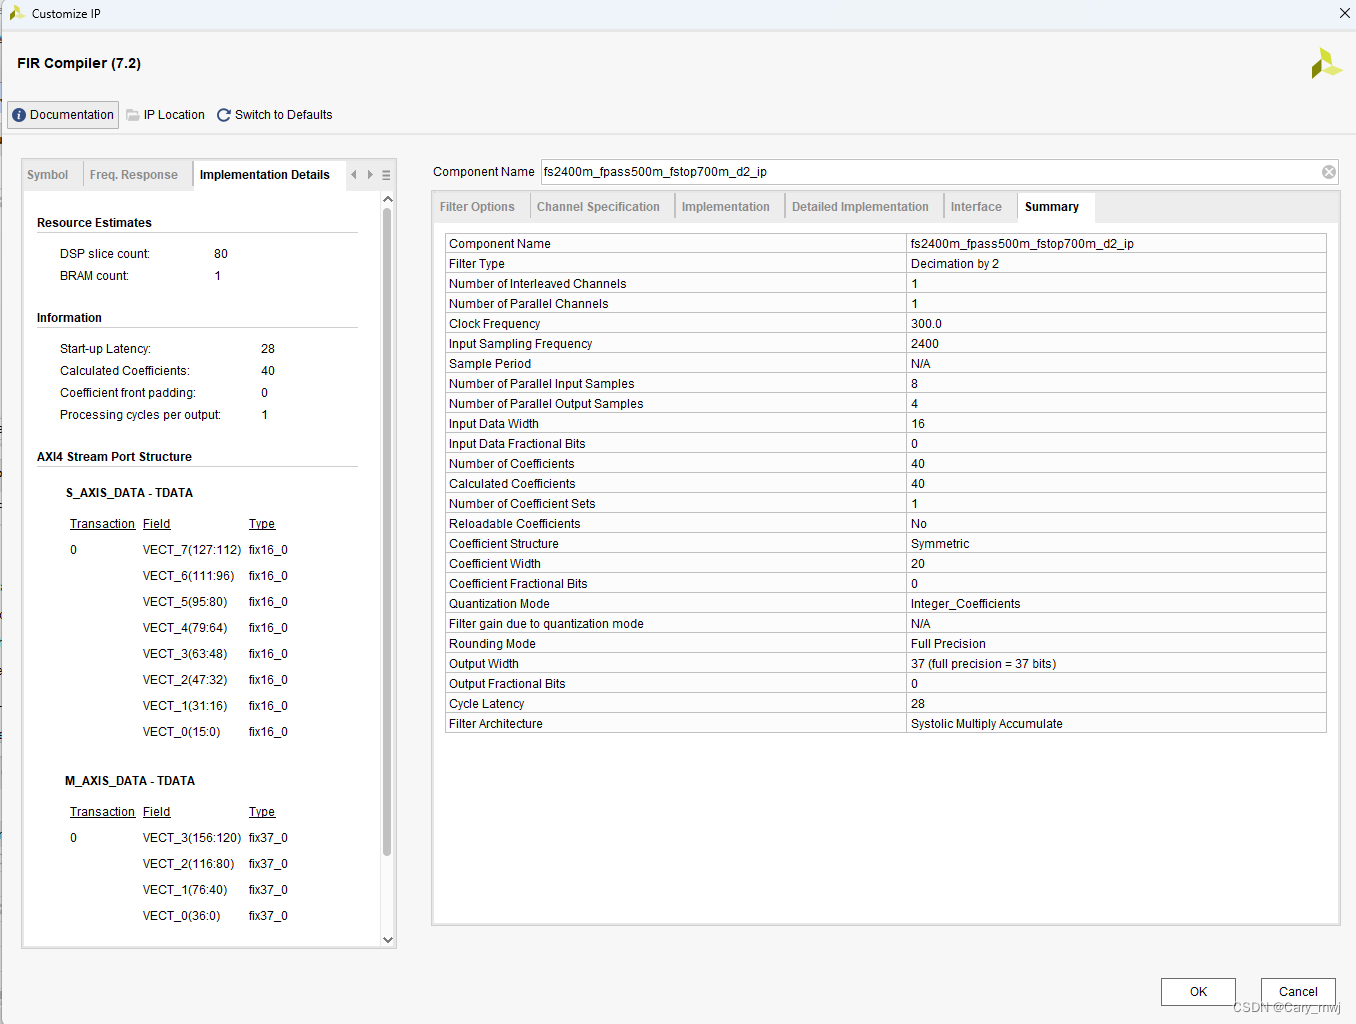
Task: Click the left panel scroll-down arrow
Action: (x=388, y=940)
